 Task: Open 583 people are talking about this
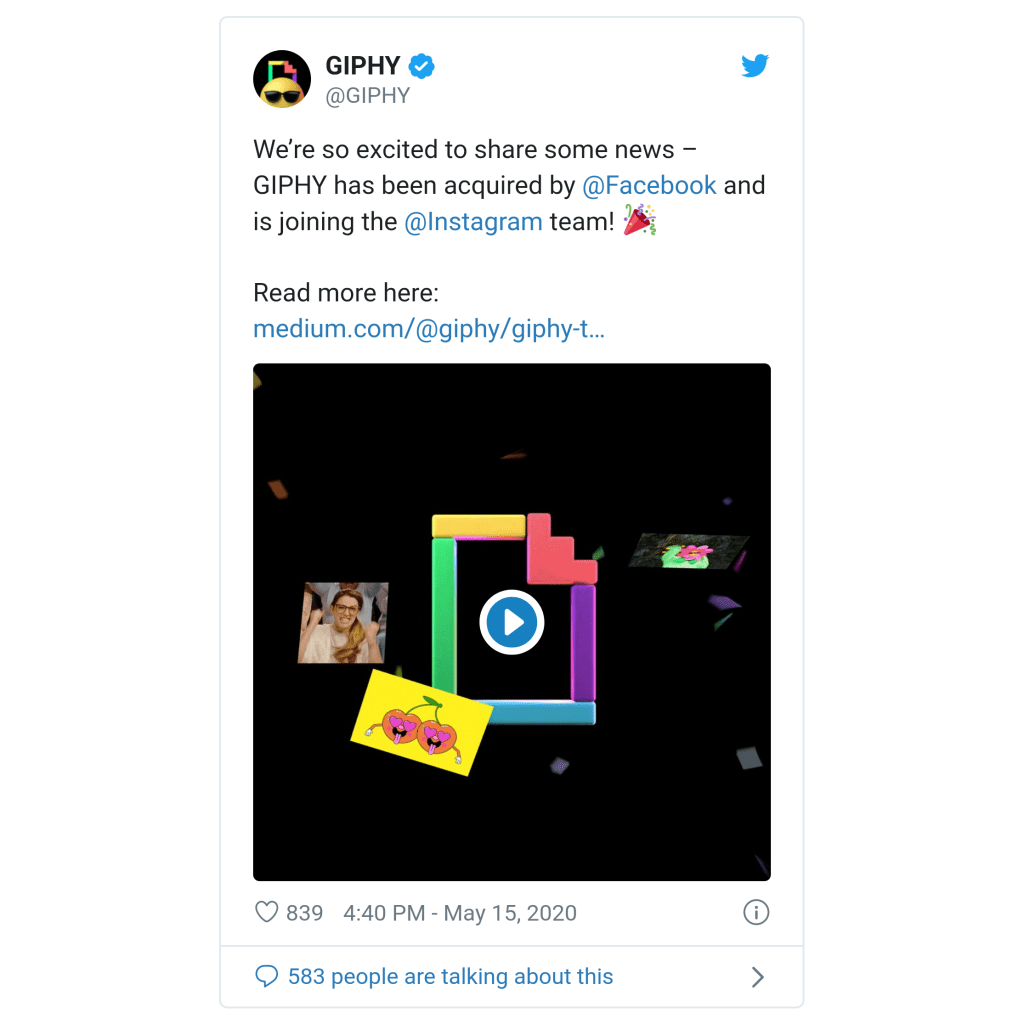click(451, 976)
